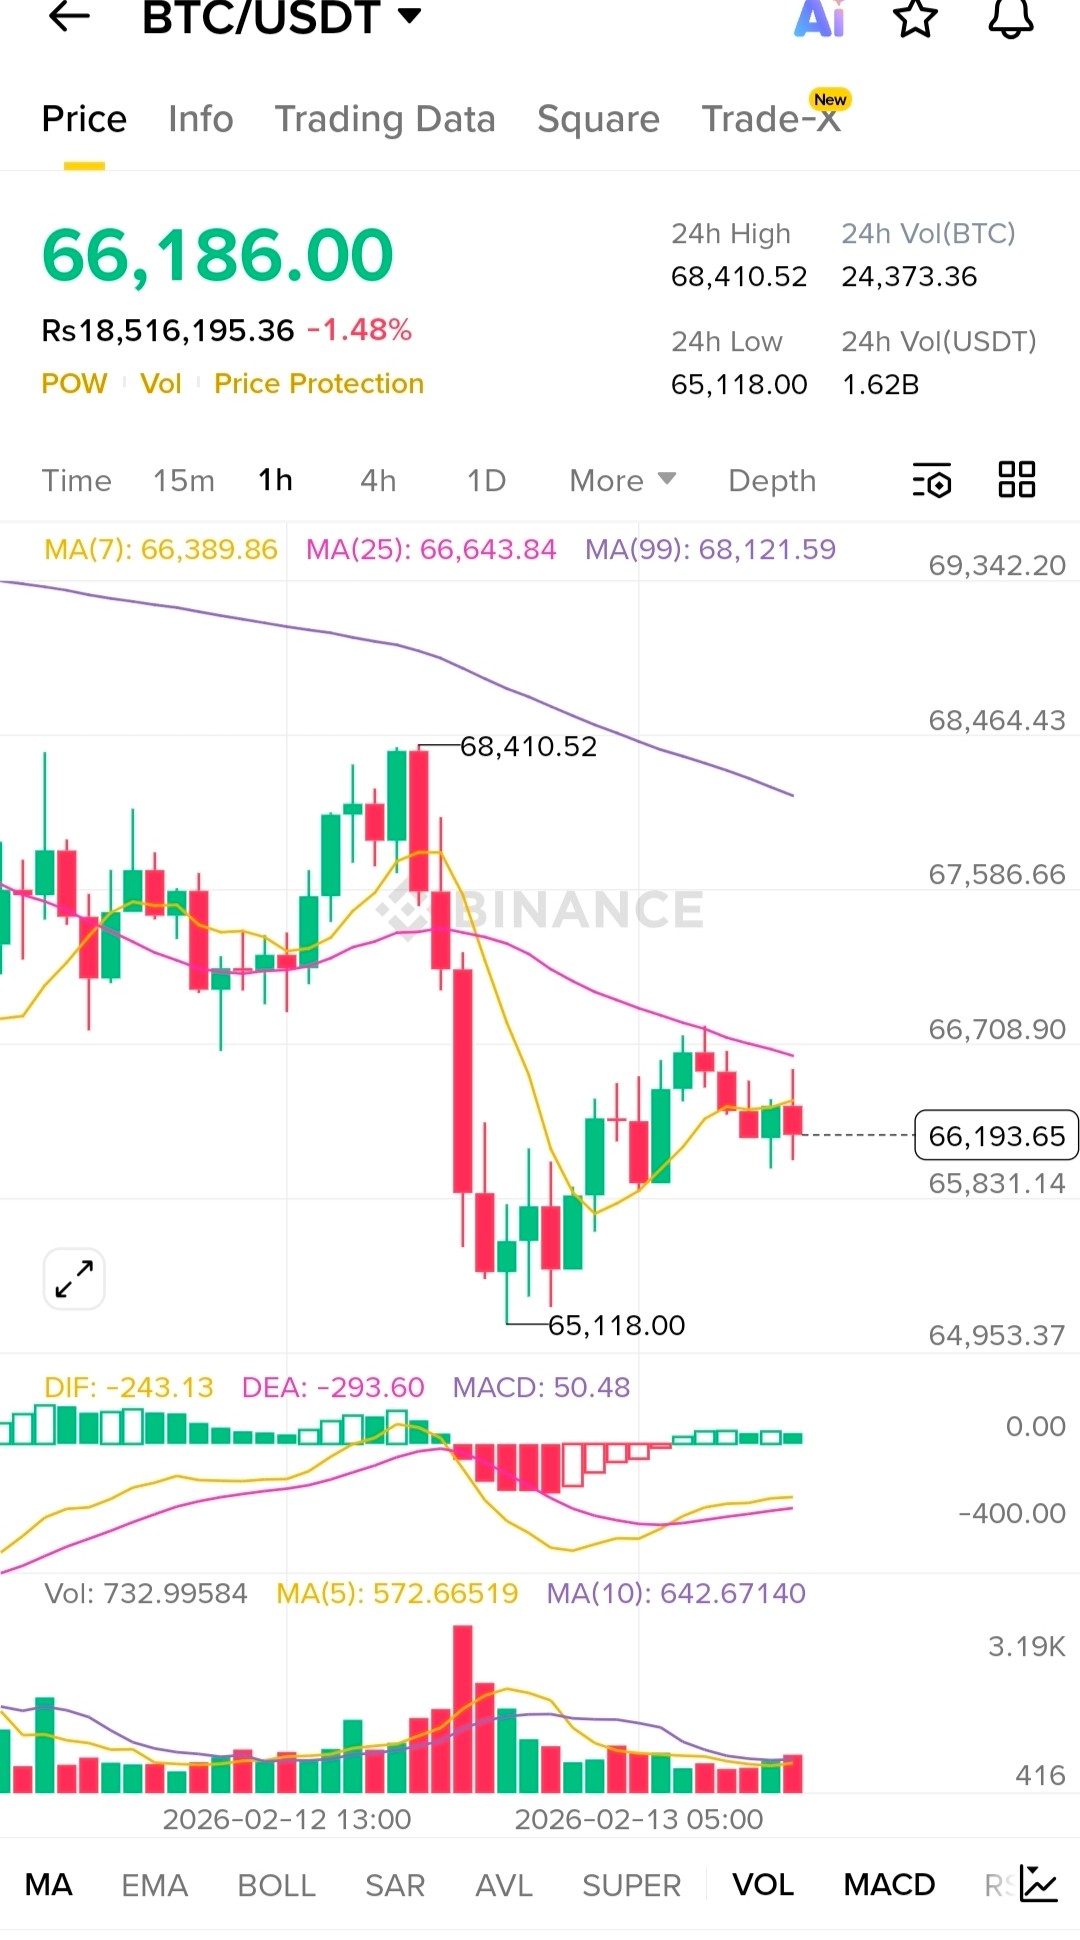Viewport: 1080px width, 1940px height.
Task: Set a price alert with bell icon
Action: point(1010,17)
